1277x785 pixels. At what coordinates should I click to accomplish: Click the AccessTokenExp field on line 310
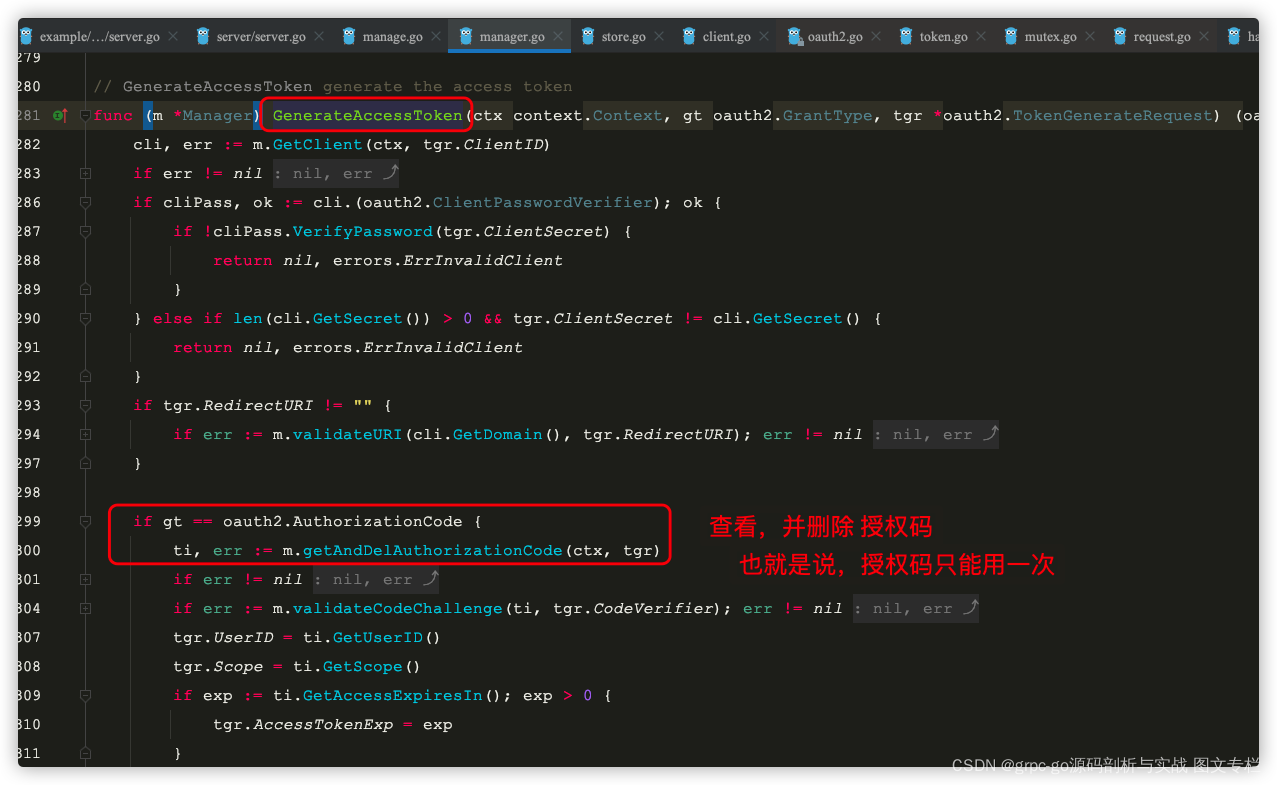(323, 725)
